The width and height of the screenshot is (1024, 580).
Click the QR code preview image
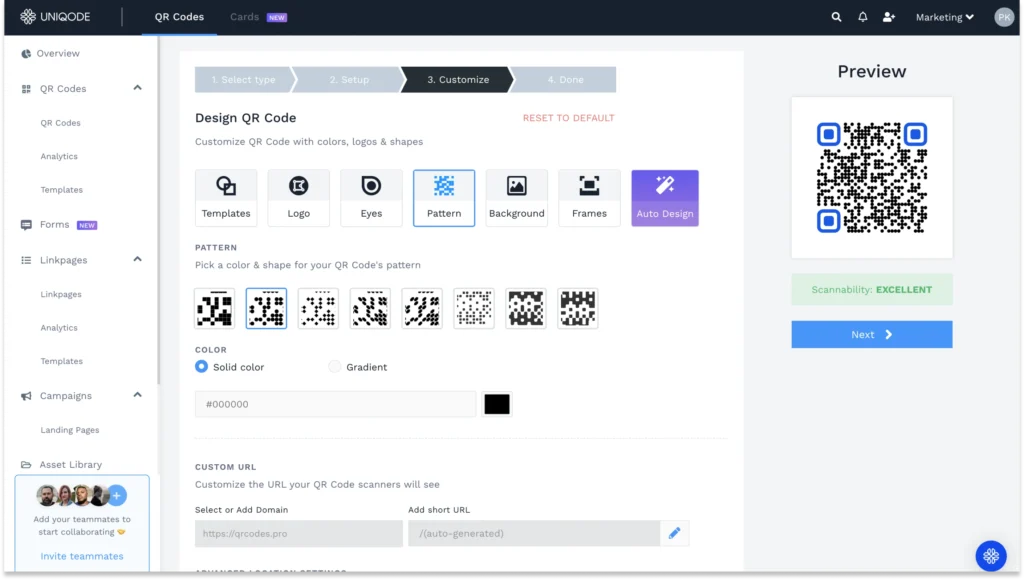point(872,178)
